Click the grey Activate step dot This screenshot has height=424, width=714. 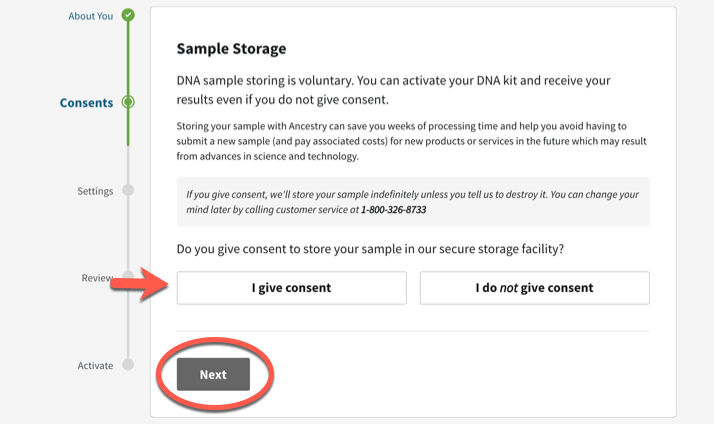[x=128, y=364]
